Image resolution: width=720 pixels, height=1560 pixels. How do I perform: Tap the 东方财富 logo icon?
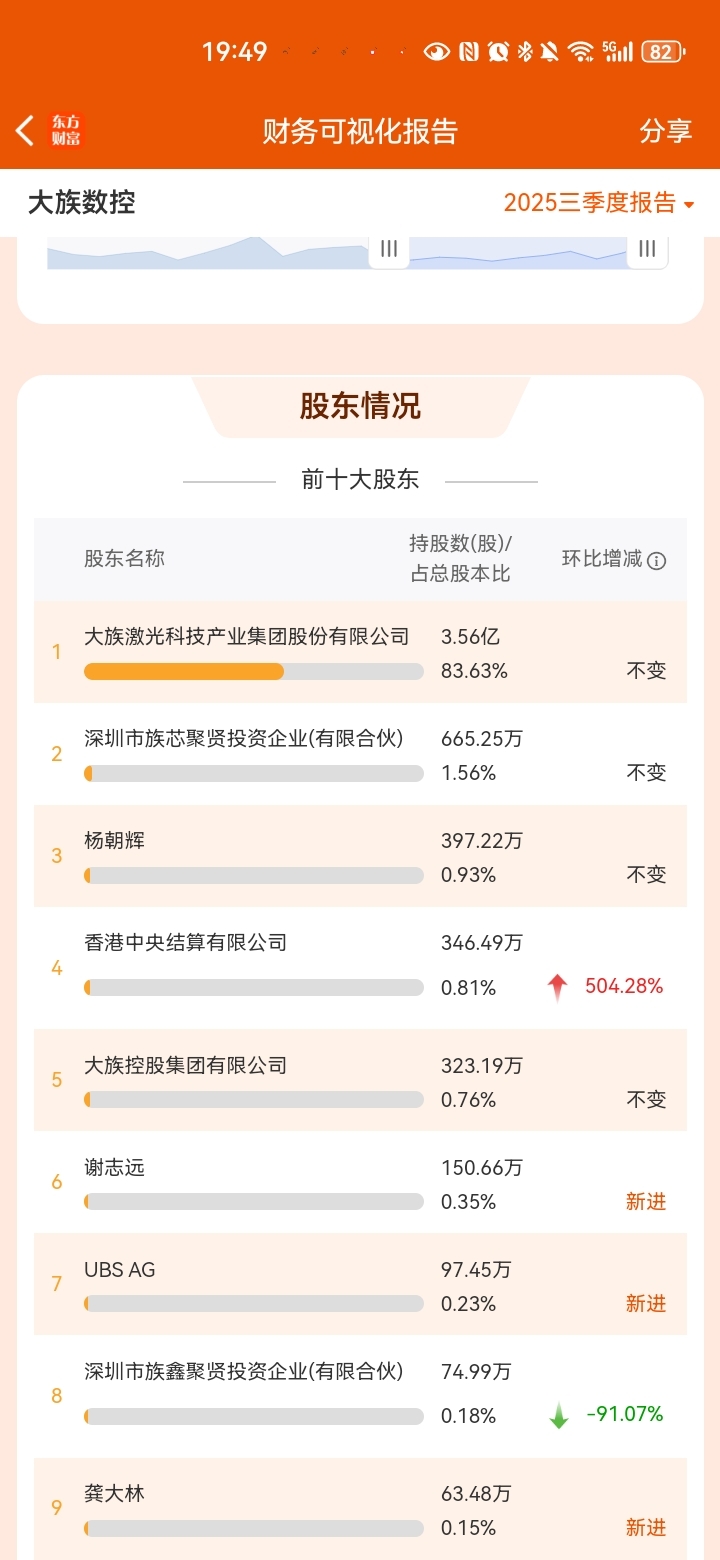[66, 131]
